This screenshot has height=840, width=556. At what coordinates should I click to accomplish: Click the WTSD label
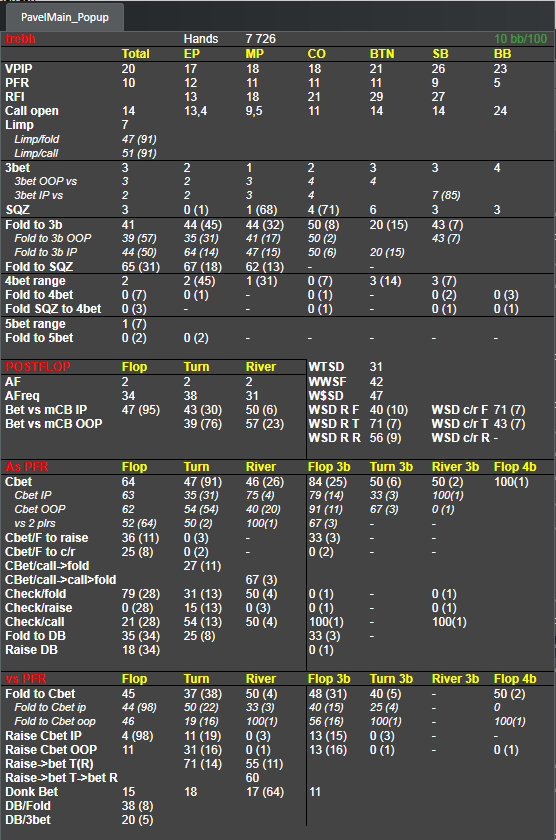coord(326,367)
